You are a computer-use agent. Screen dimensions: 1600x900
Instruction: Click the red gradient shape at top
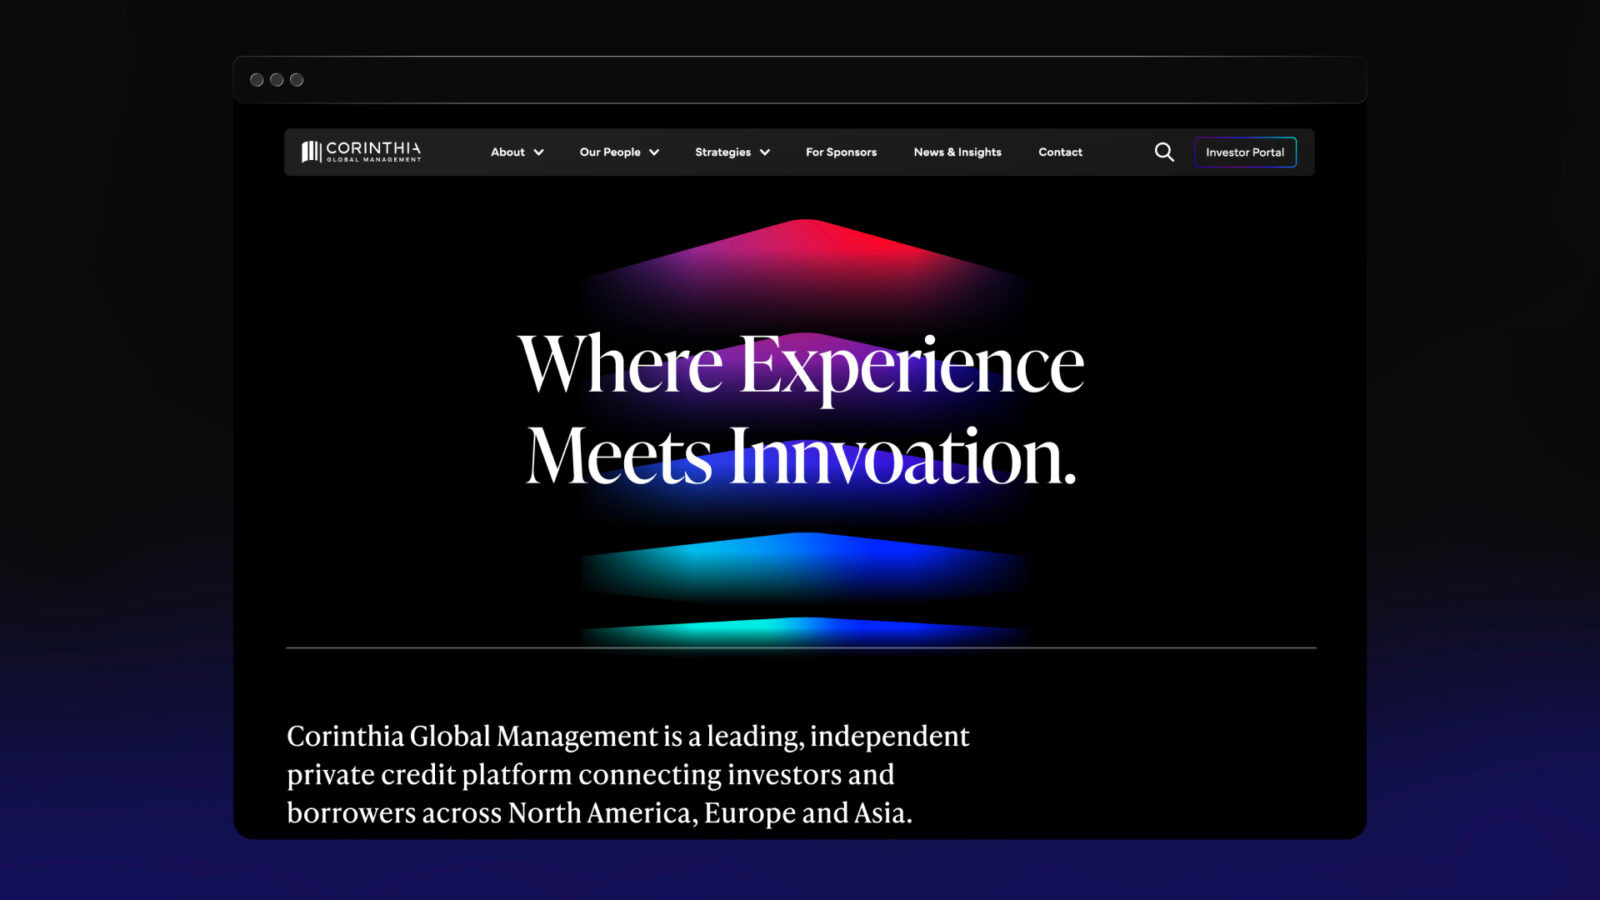[805, 250]
